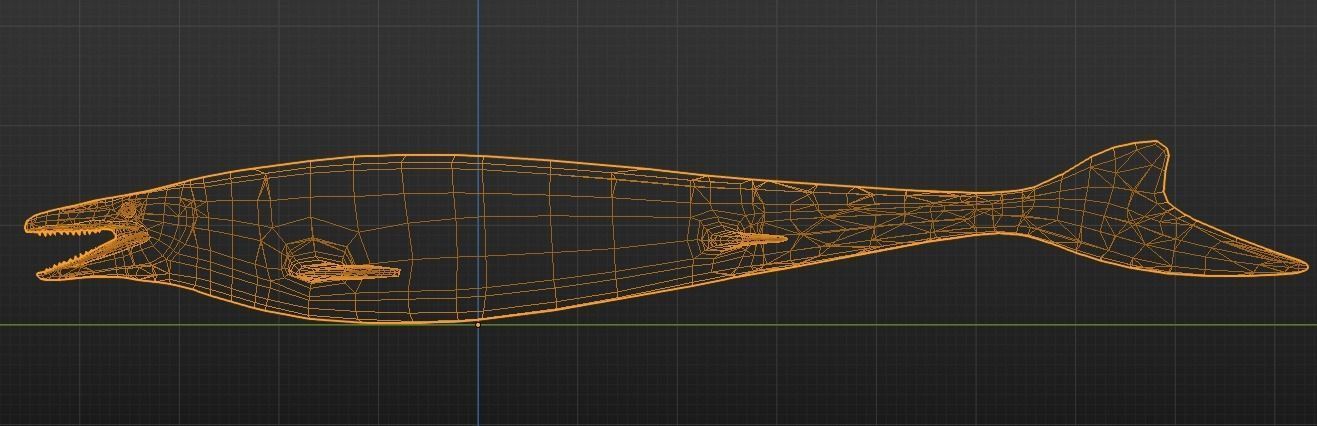Viewport: 1317px width, 426px height.
Task: Click the eye on the creature's head
Action: [129, 210]
